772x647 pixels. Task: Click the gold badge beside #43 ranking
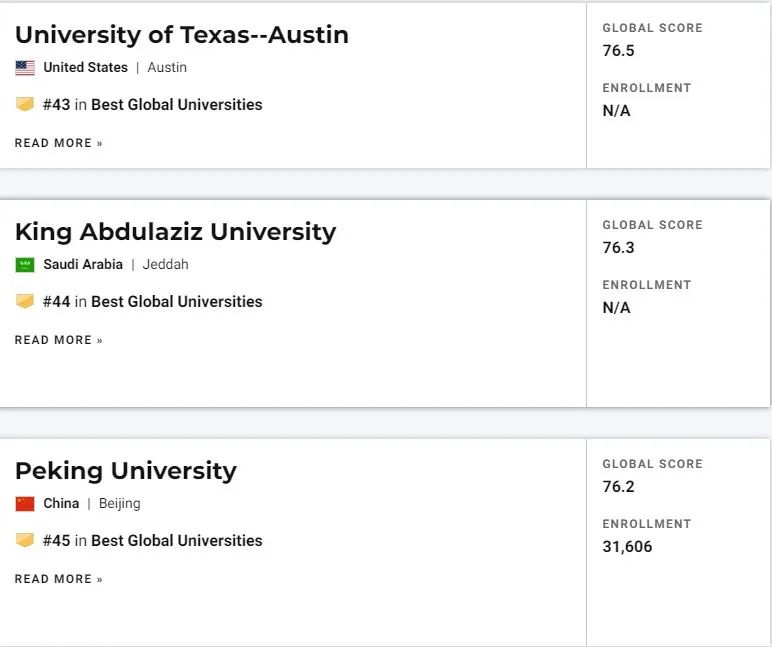pos(25,104)
